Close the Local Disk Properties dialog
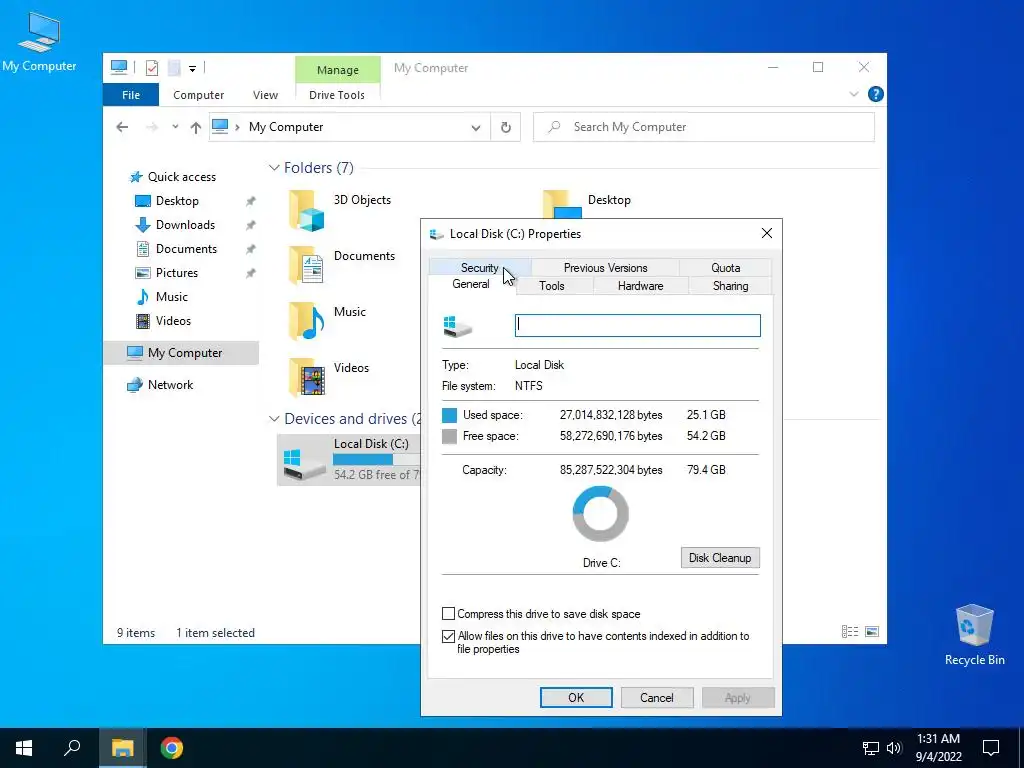 [767, 233]
